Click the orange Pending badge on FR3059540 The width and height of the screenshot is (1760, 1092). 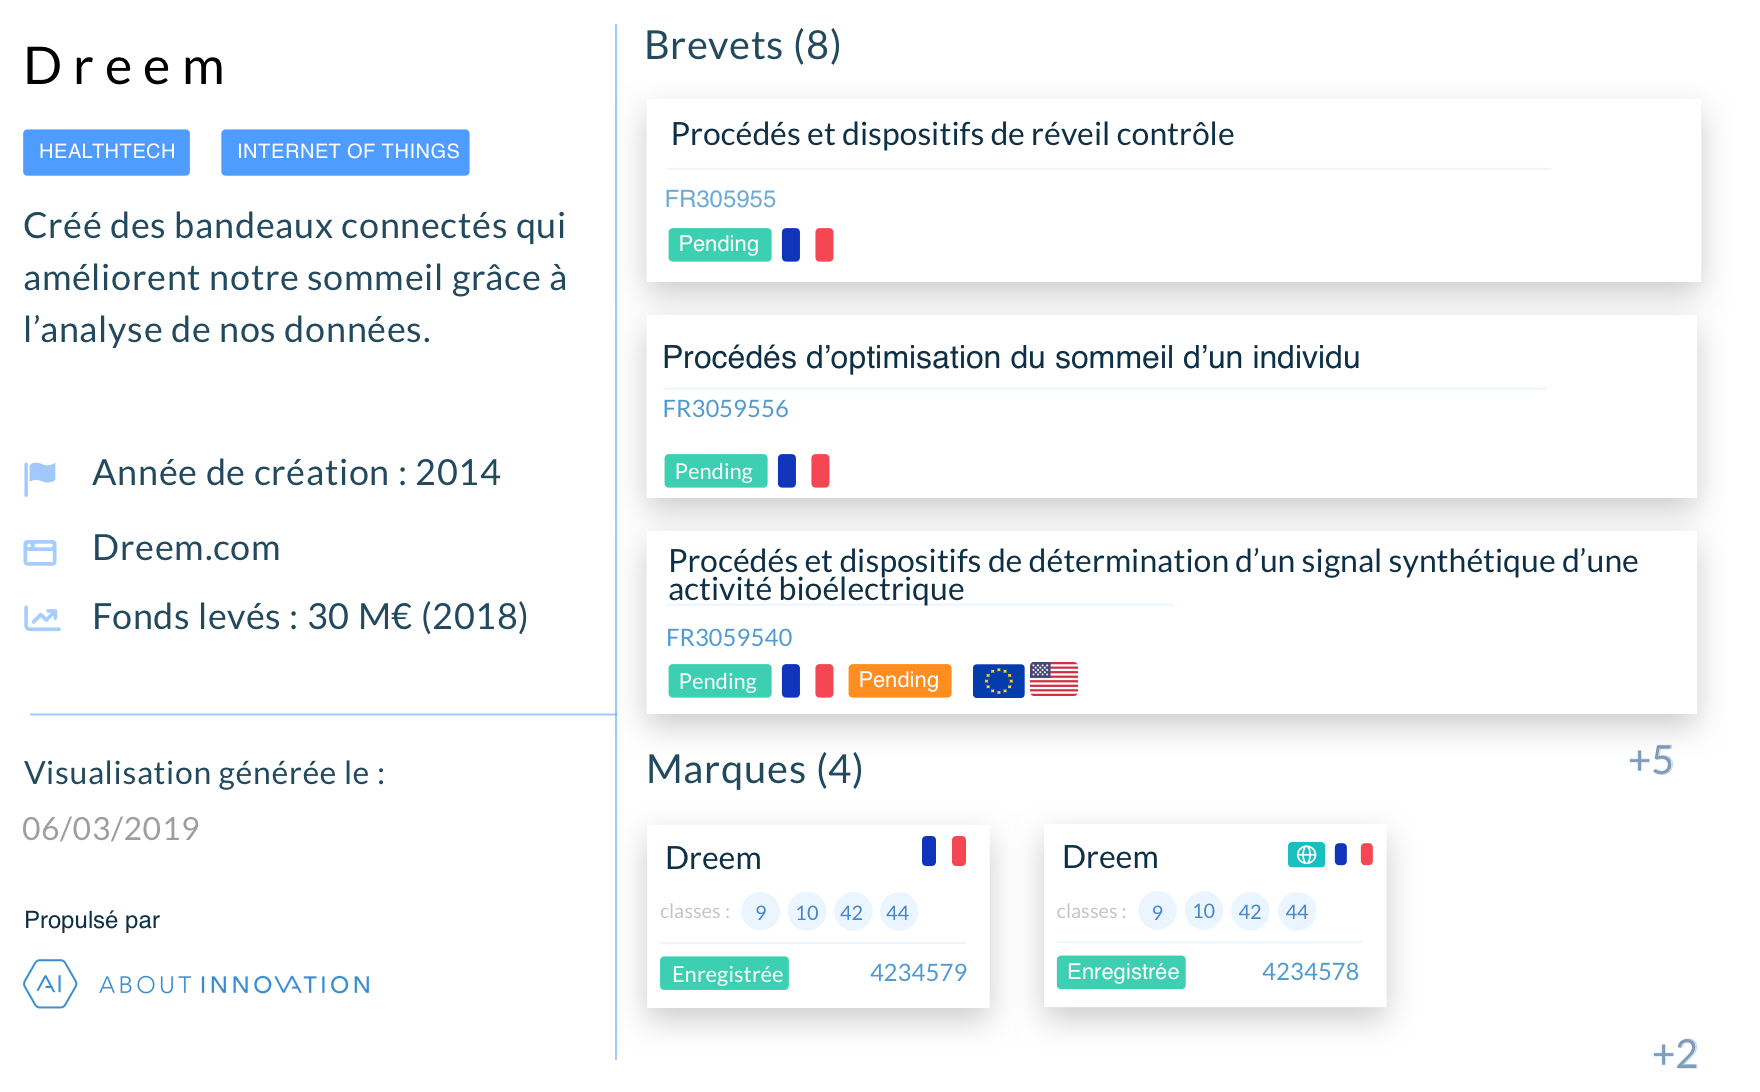(899, 680)
